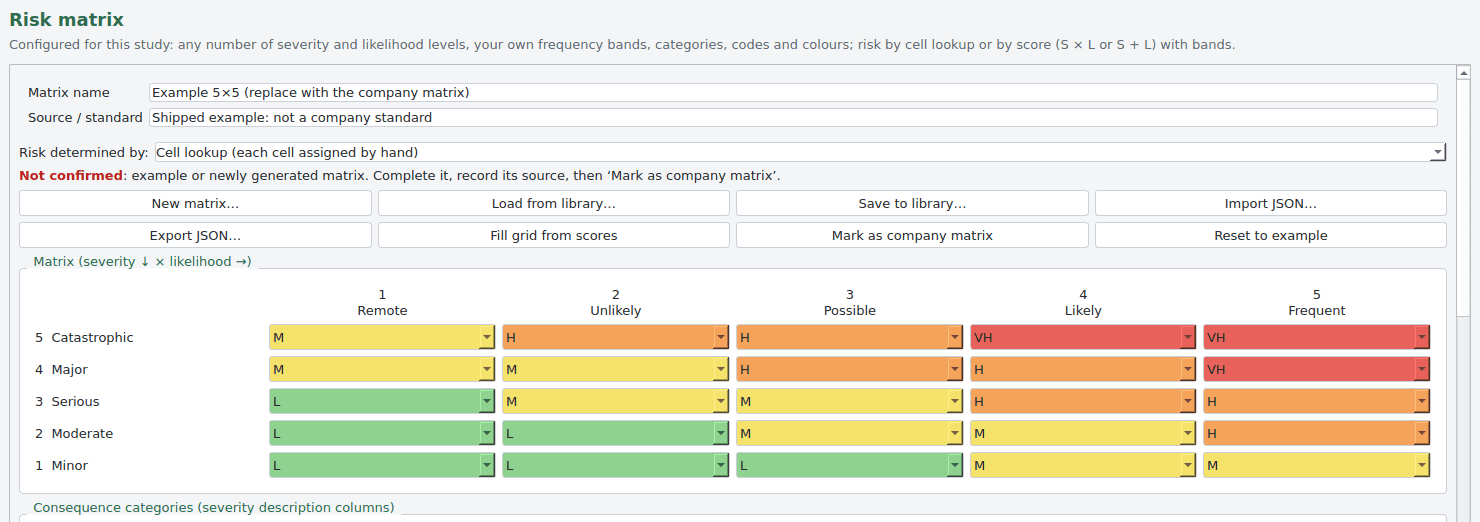Click the '3 Serious' row label
The image size is (1480, 522).
pos(67,401)
